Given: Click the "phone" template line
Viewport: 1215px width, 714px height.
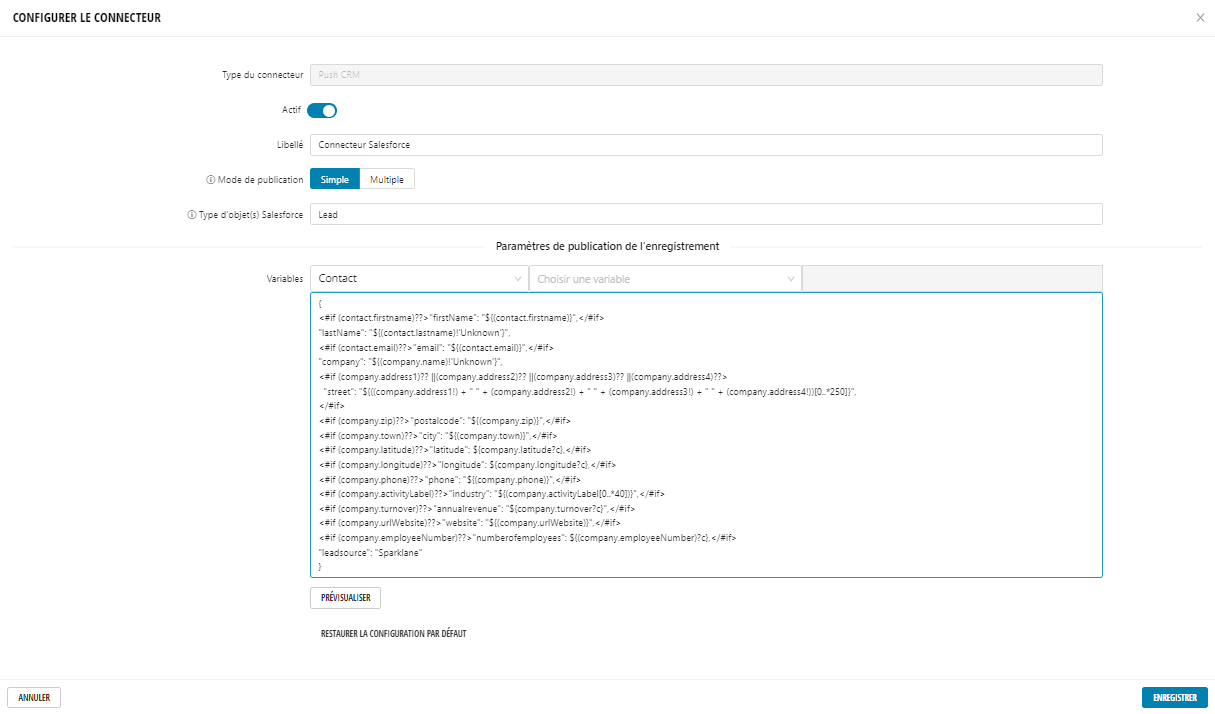Looking at the screenshot, I should (x=449, y=480).
